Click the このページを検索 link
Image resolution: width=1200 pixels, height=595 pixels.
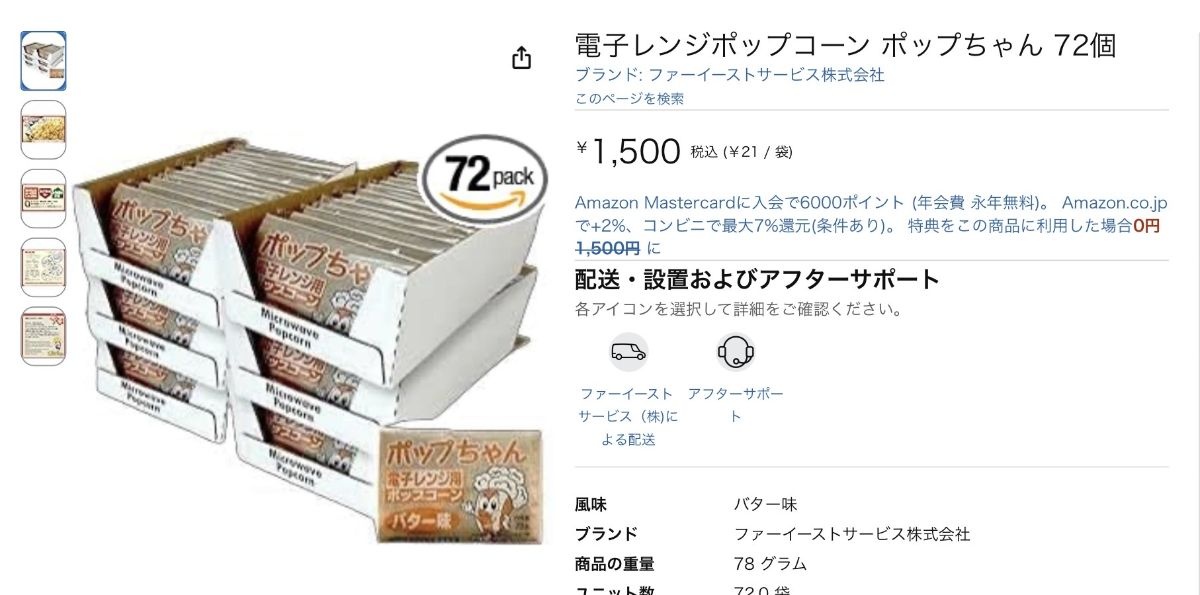(x=630, y=98)
